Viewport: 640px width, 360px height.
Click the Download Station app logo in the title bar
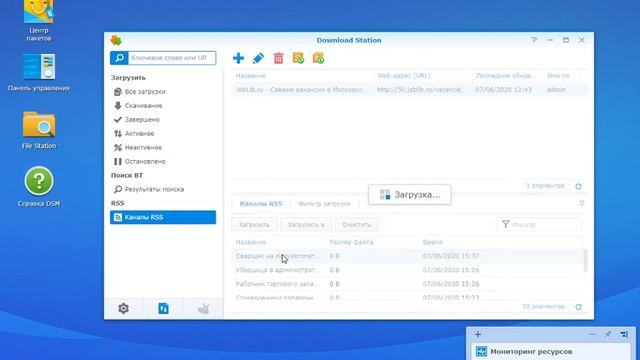coord(116,40)
